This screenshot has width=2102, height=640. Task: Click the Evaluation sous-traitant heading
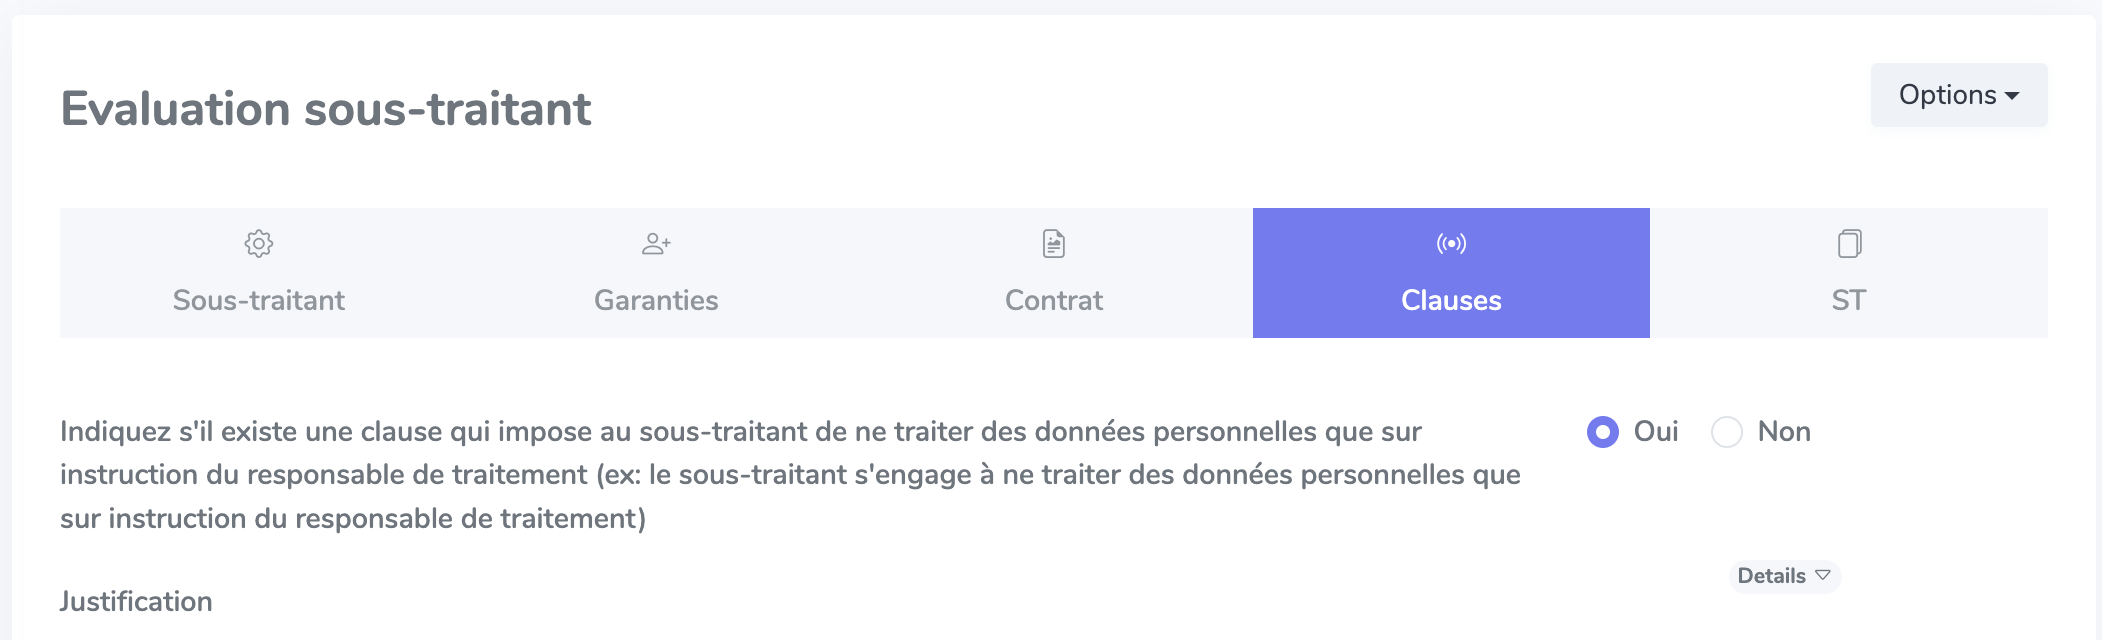(326, 108)
